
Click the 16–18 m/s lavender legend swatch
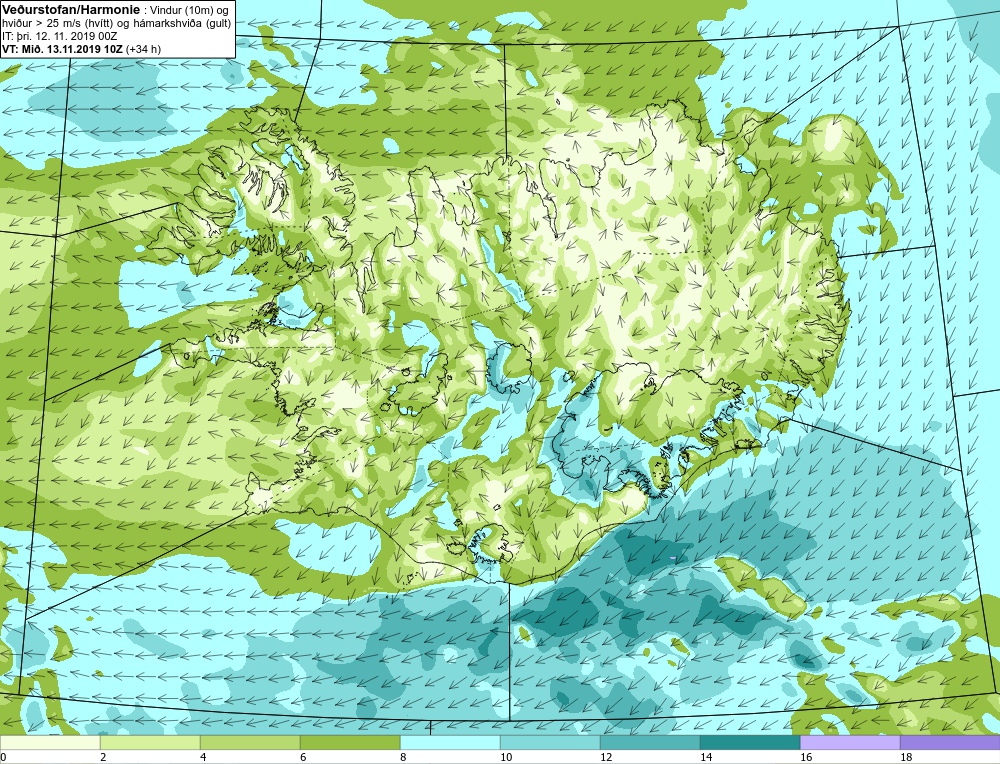point(850,743)
